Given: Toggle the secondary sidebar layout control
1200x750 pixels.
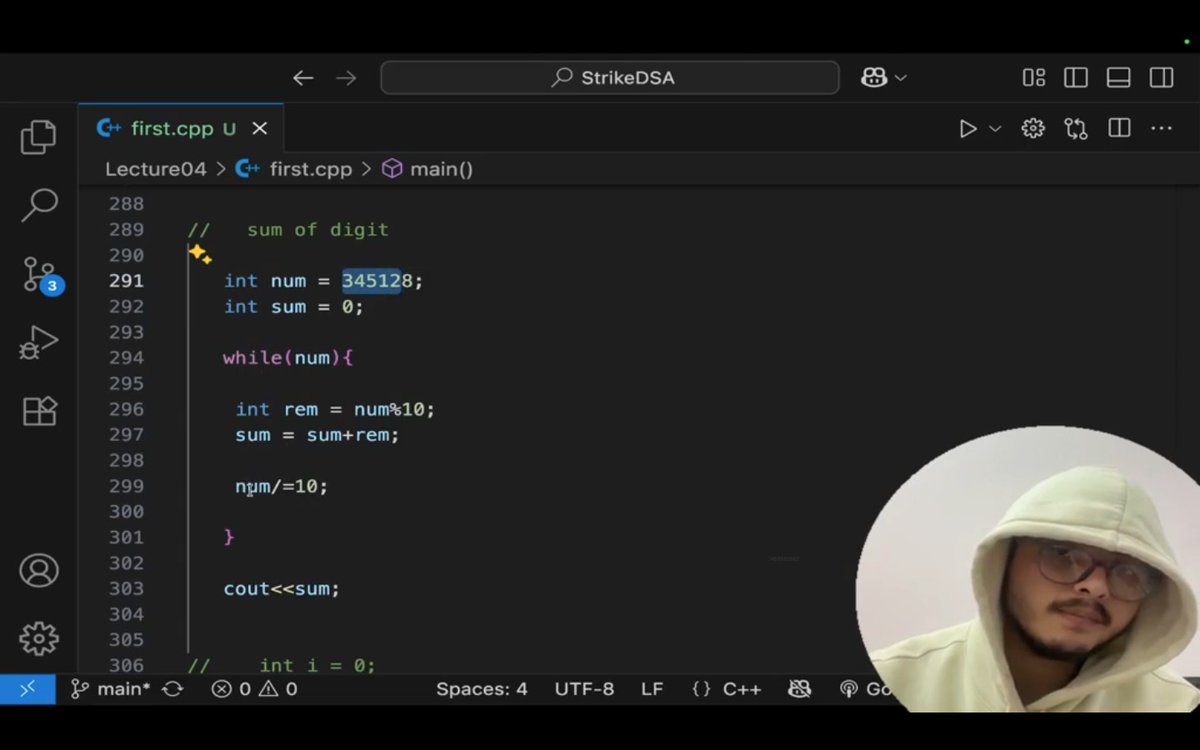Looking at the screenshot, I should (1160, 77).
